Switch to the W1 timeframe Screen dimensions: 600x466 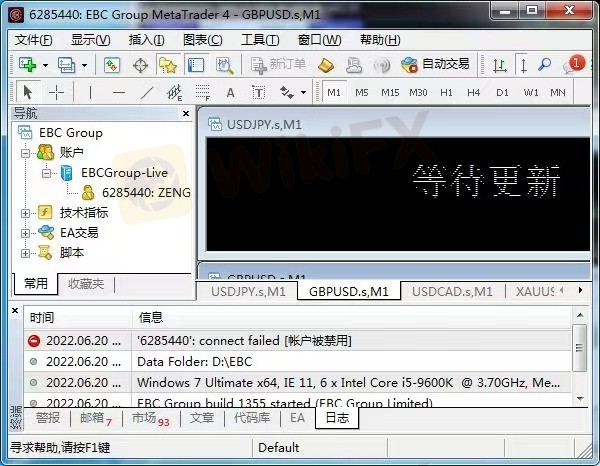(531, 93)
